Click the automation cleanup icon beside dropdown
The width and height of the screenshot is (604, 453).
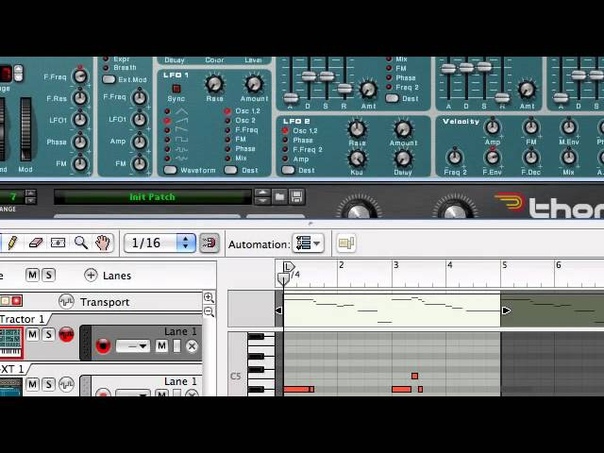click(x=346, y=243)
